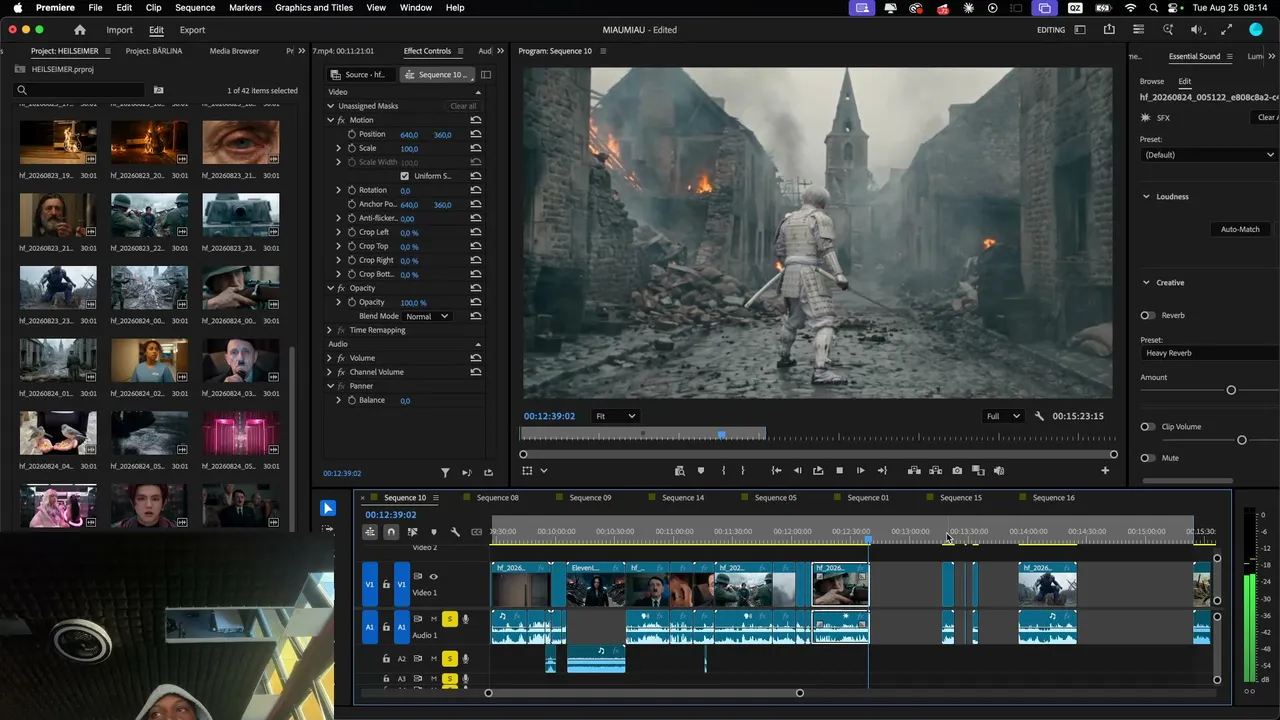Enable the Mute switch in Essential Sound
The width and height of the screenshot is (1280, 720).
[x=1148, y=458]
